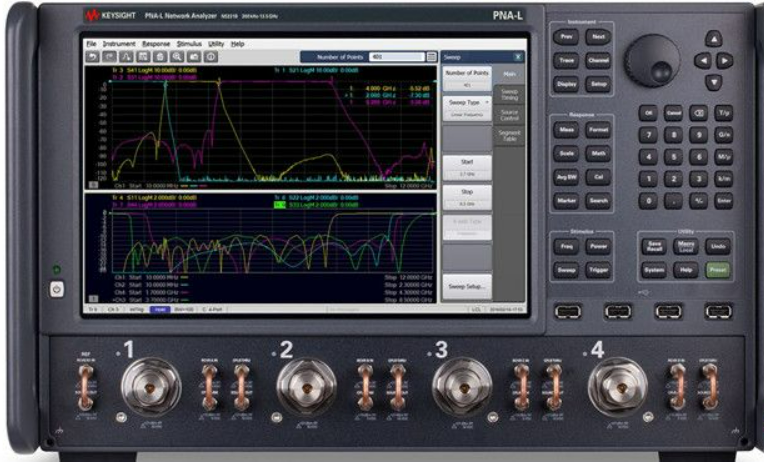Push the Math hardware key
This screenshot has height=463, width=764.
coord(598,153)
